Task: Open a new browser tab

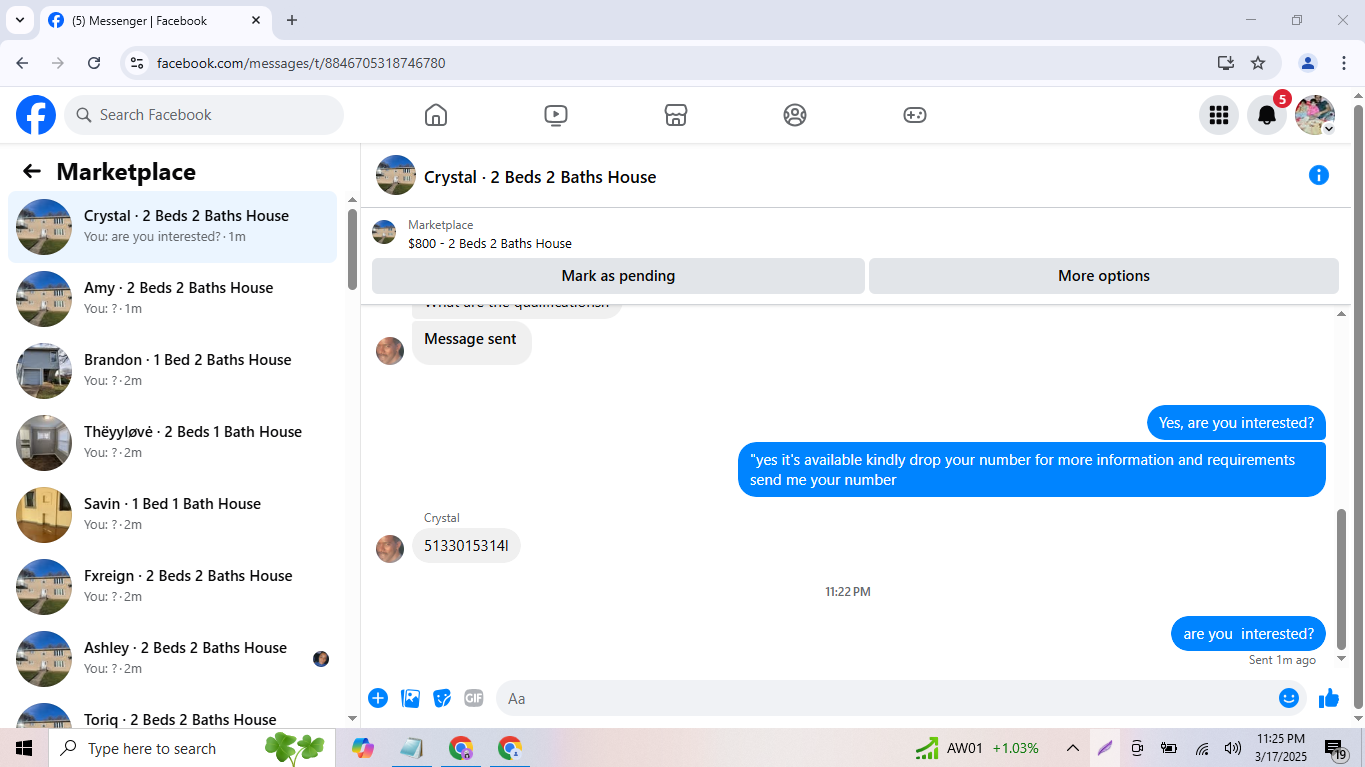Action: 292,20
